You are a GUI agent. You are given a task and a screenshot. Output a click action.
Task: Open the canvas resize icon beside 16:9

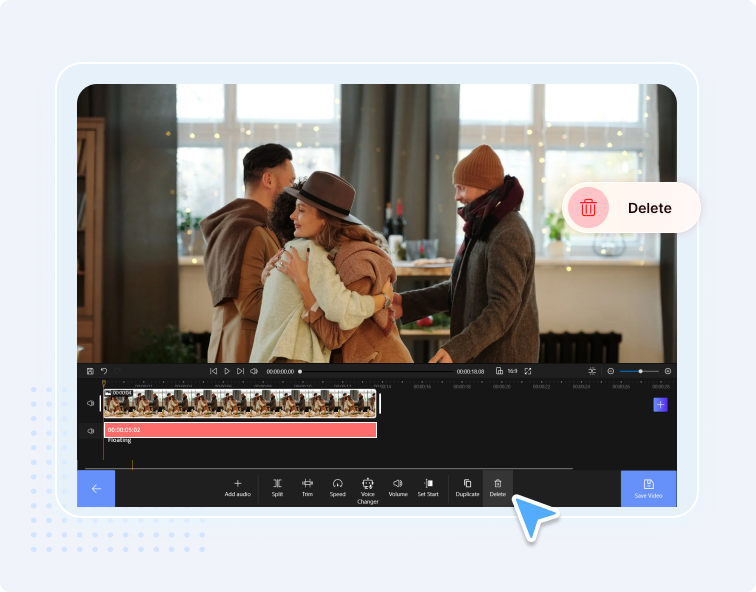[500, 371]
